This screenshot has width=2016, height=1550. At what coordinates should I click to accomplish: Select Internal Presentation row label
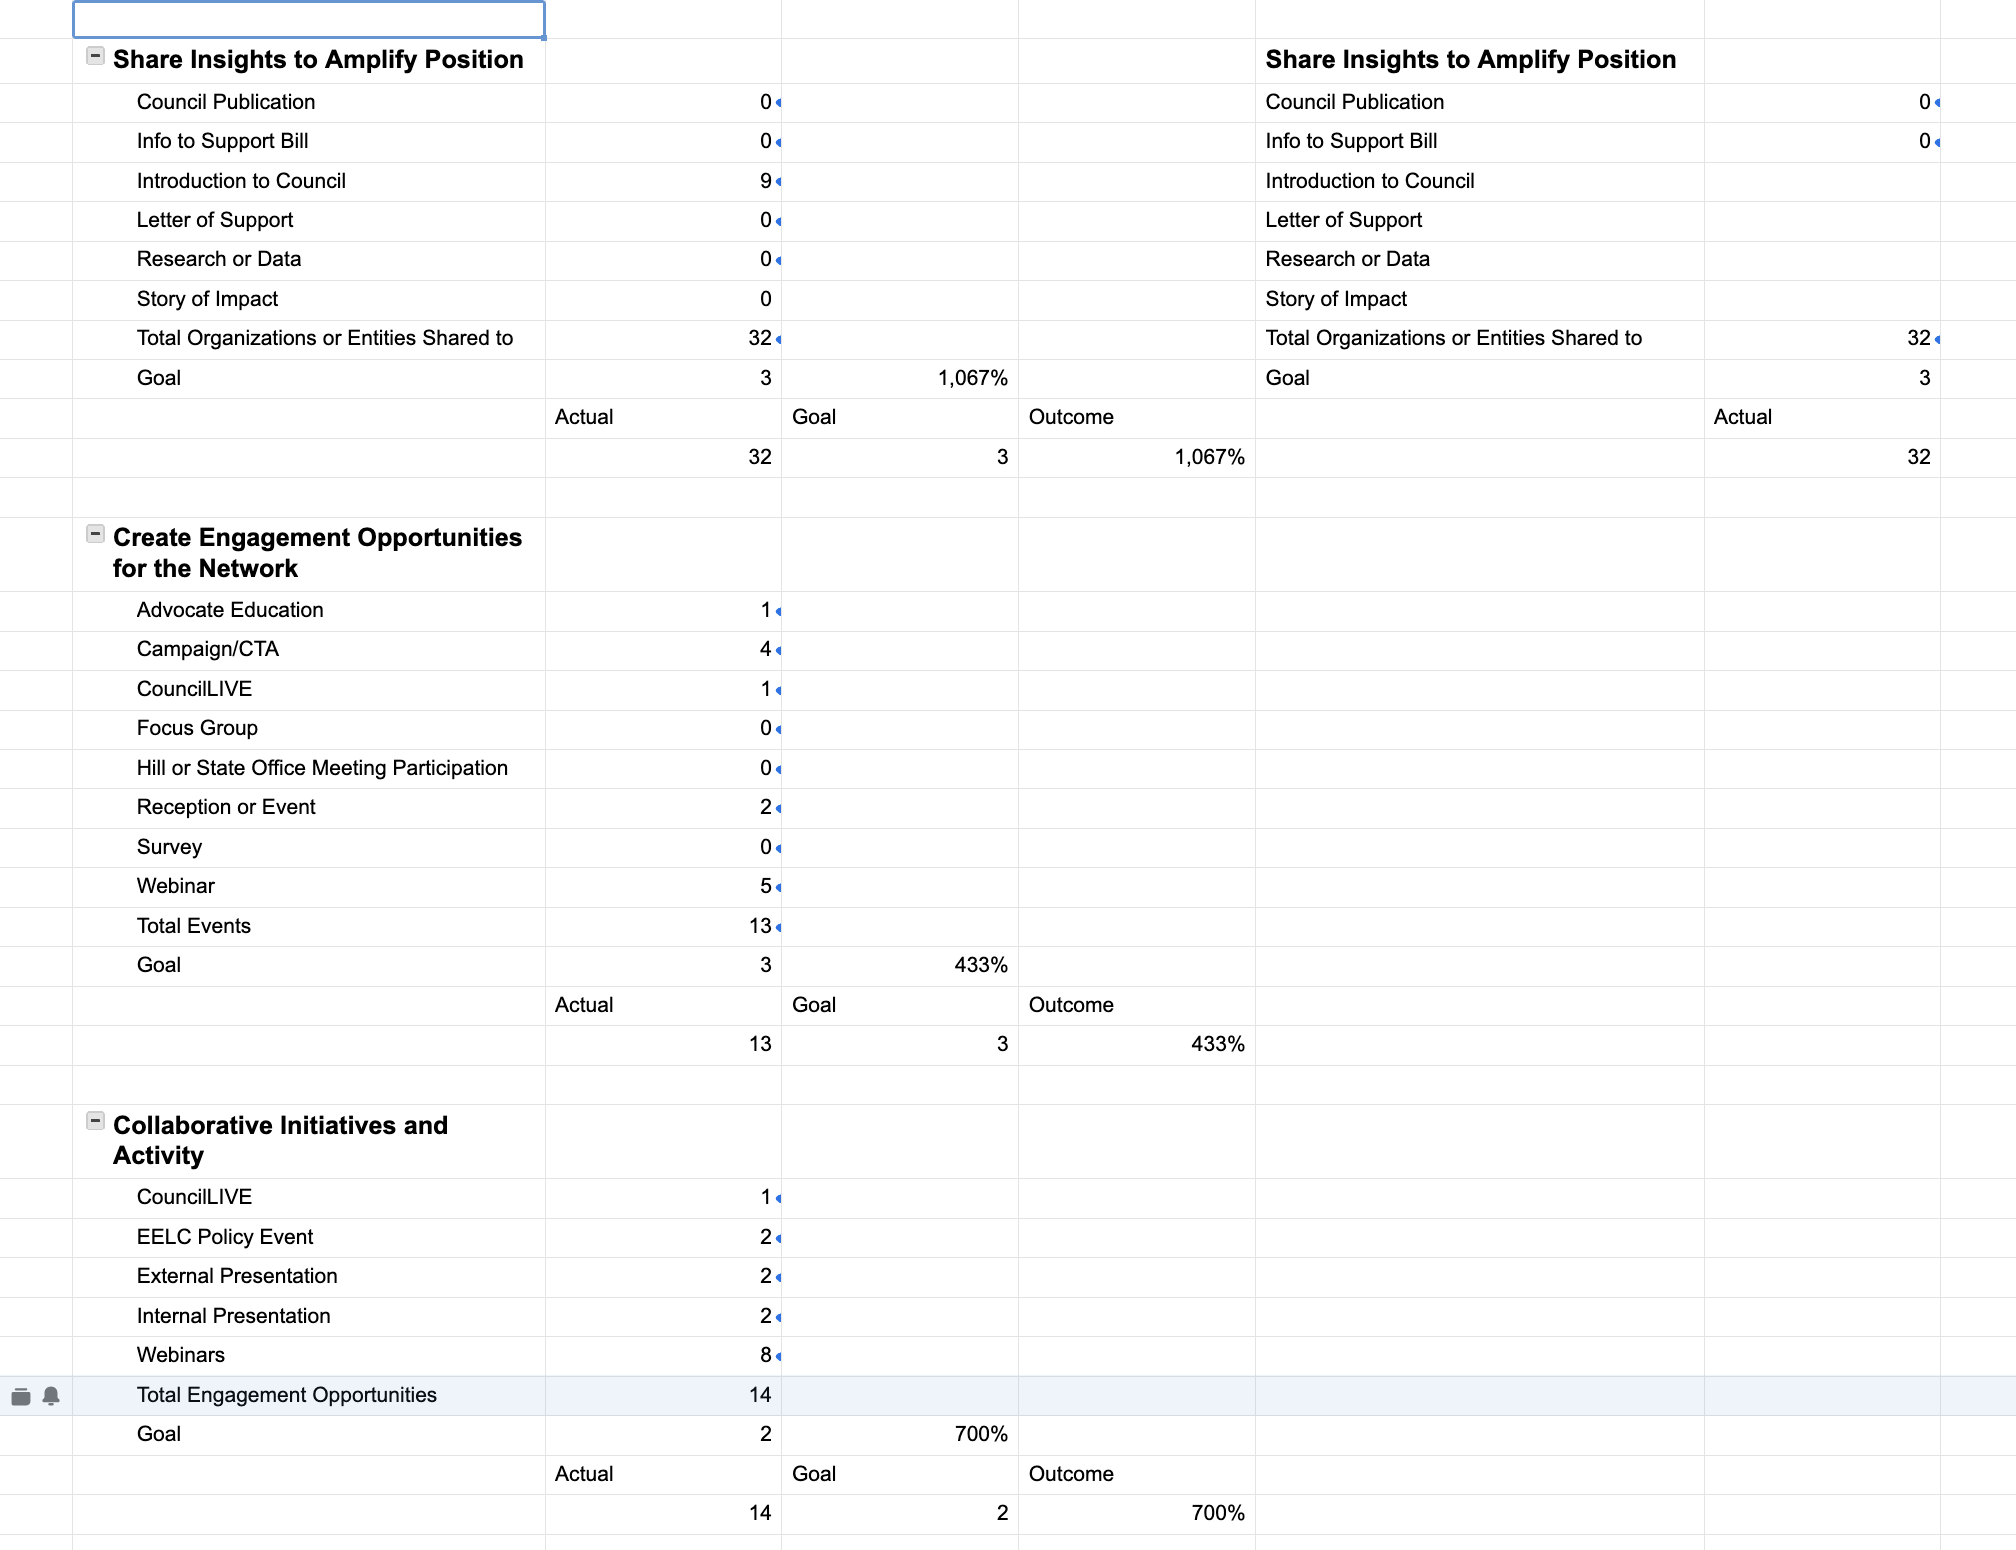pyautogui.click(x=234, y=1316)
